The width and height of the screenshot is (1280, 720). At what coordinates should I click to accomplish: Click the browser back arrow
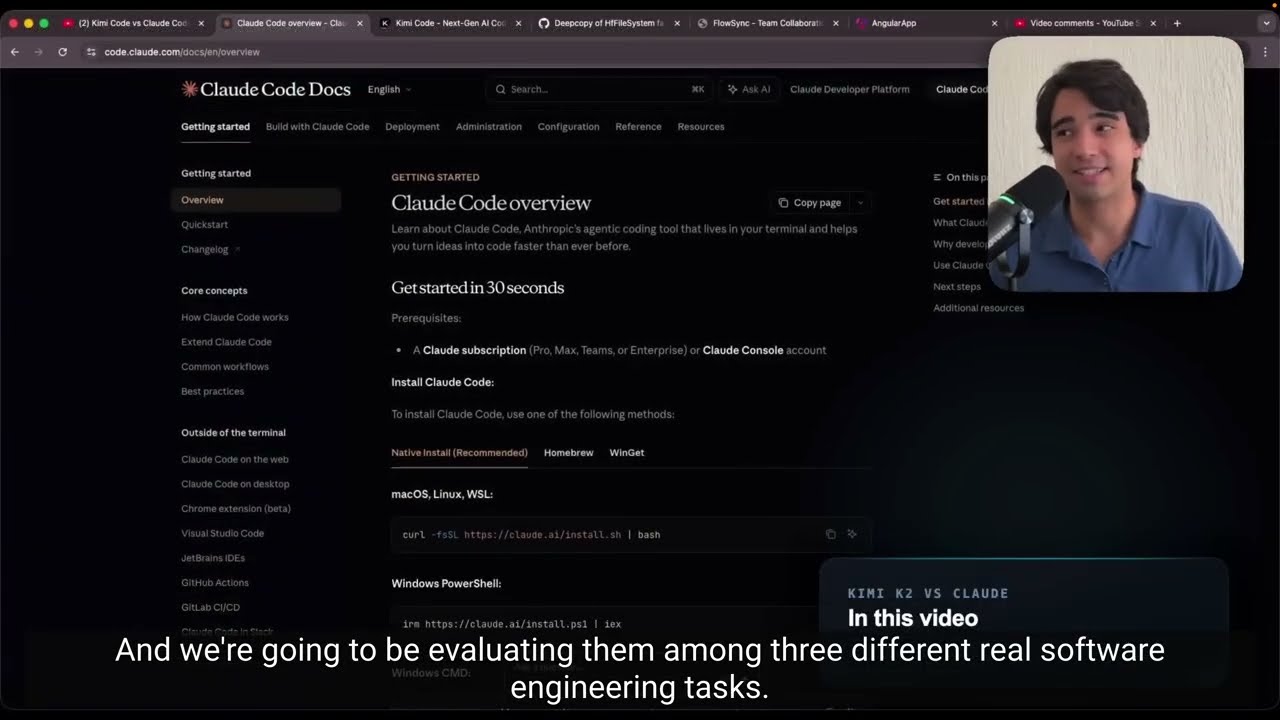tap(14, 52)
